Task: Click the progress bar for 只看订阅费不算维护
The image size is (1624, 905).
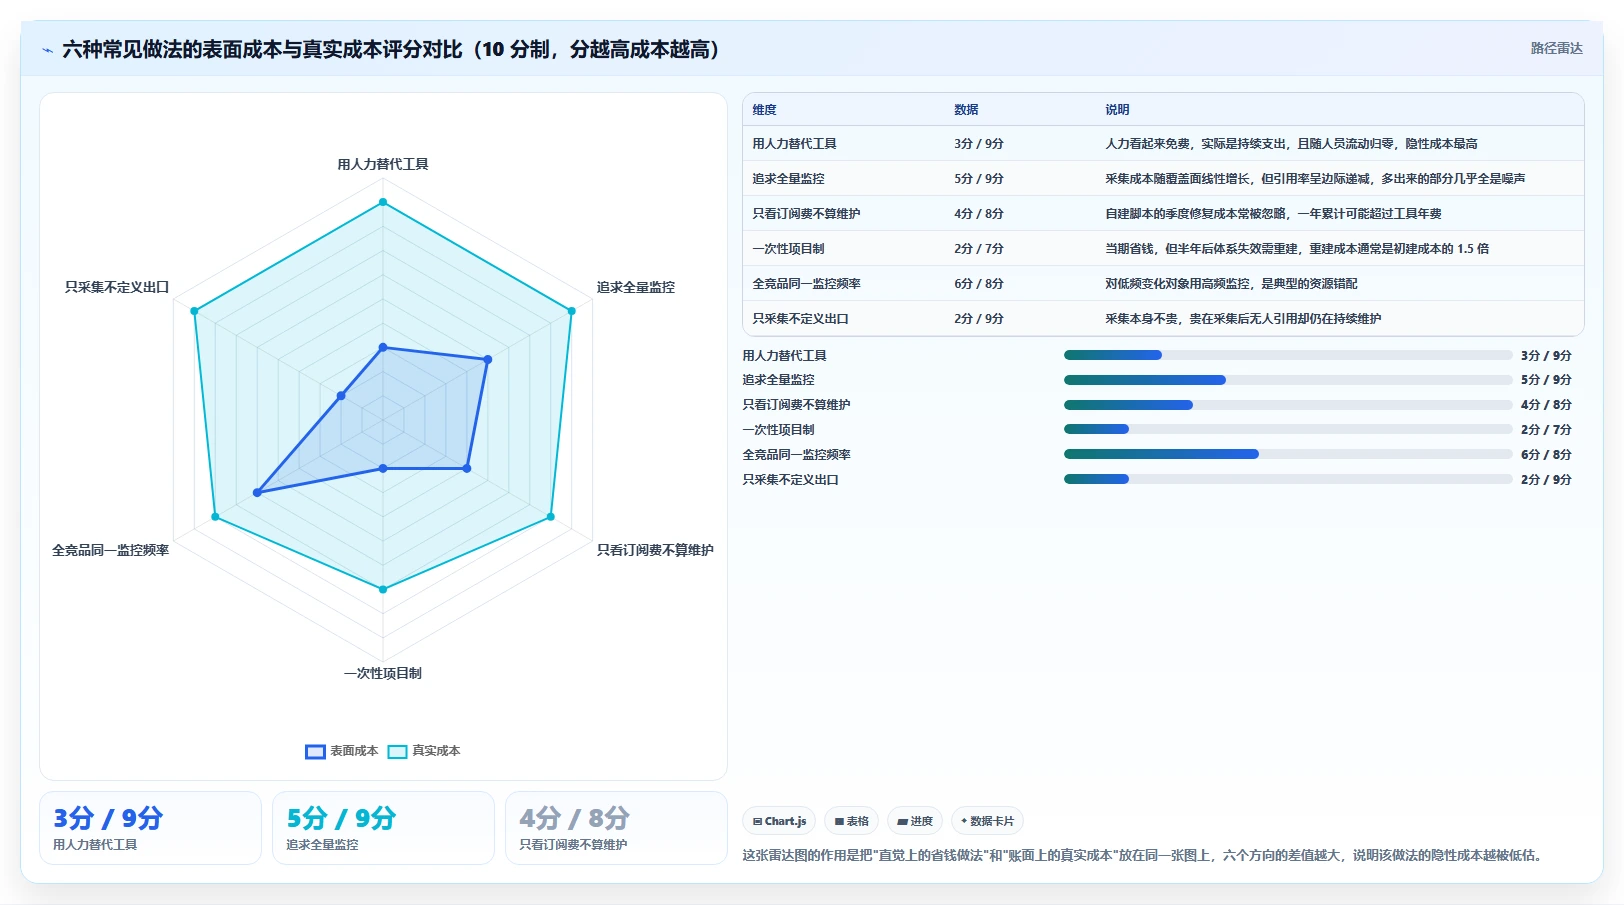Action: [1288, 405]
